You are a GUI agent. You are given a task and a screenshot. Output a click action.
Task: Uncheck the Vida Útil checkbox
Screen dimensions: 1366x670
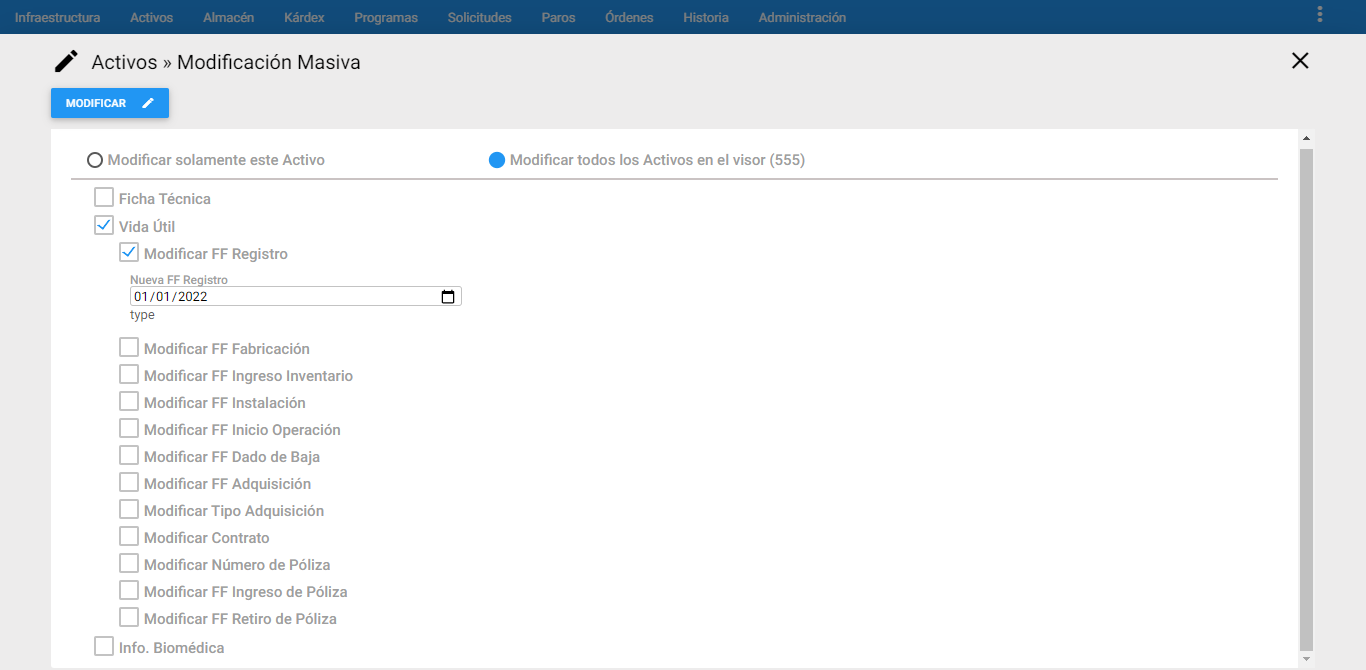[104, 225]
